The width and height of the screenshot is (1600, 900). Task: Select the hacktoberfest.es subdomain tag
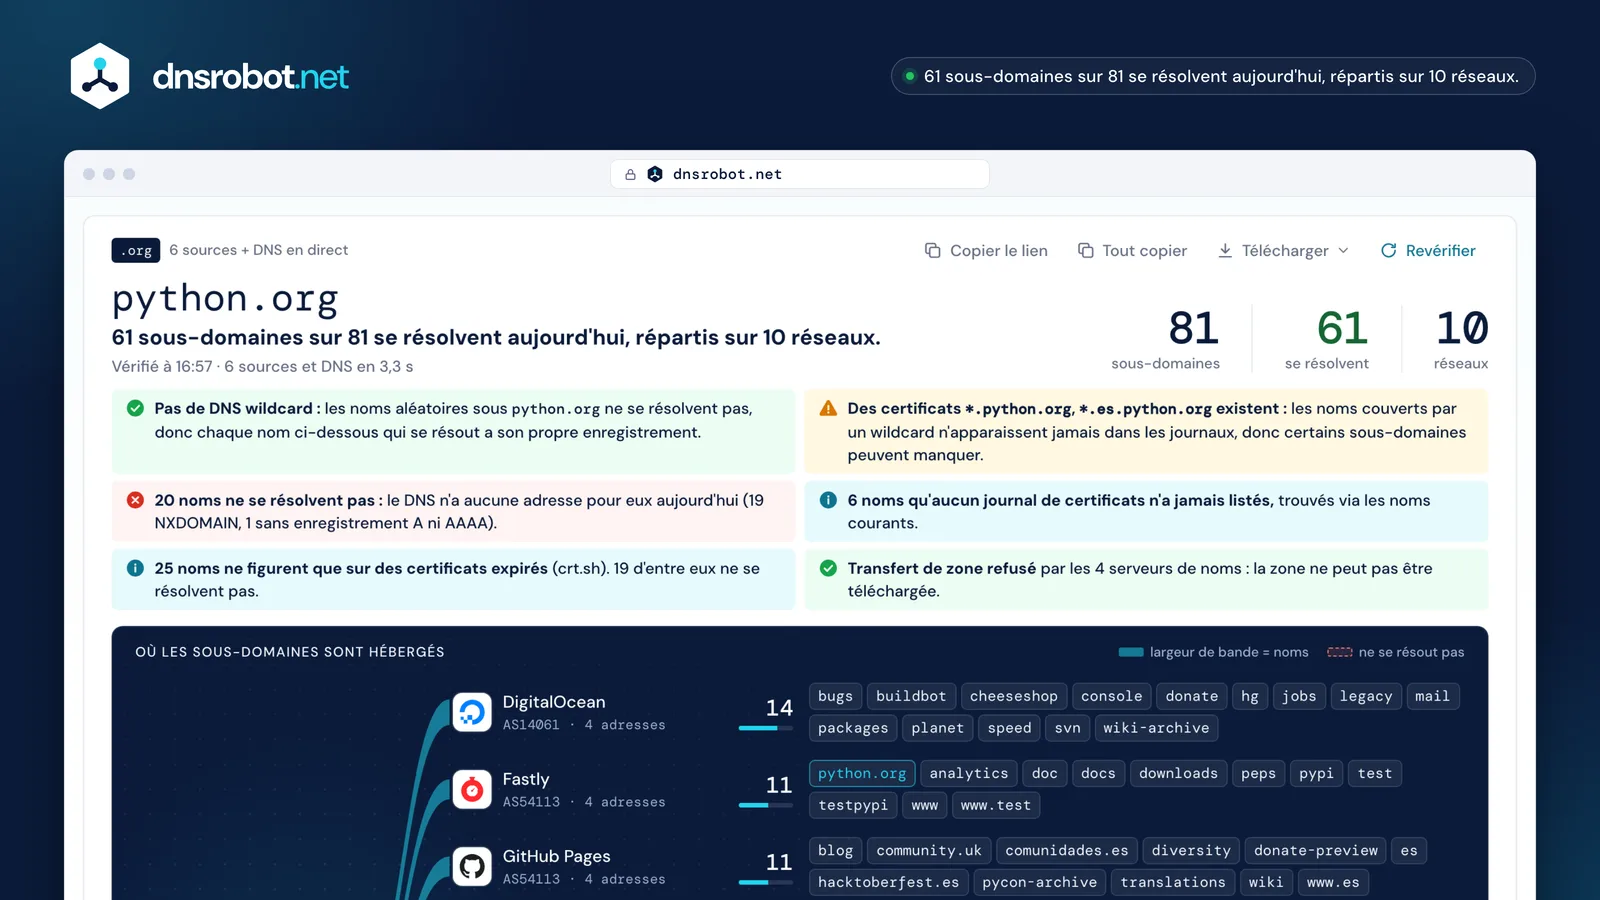(888, 882)
